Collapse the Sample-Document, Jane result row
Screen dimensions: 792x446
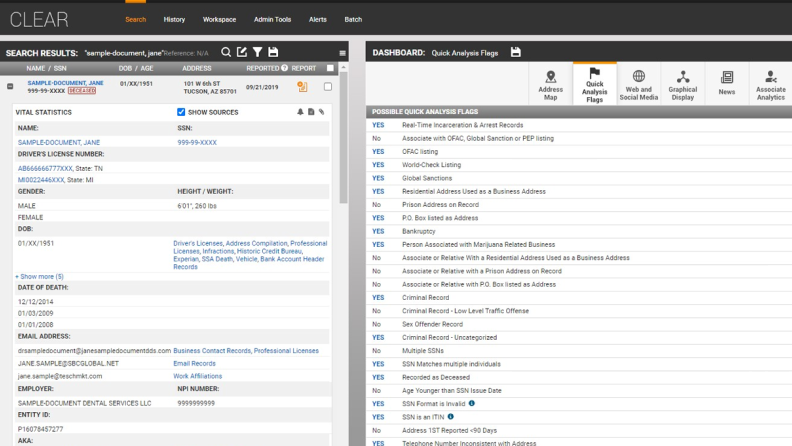point(10,87)
